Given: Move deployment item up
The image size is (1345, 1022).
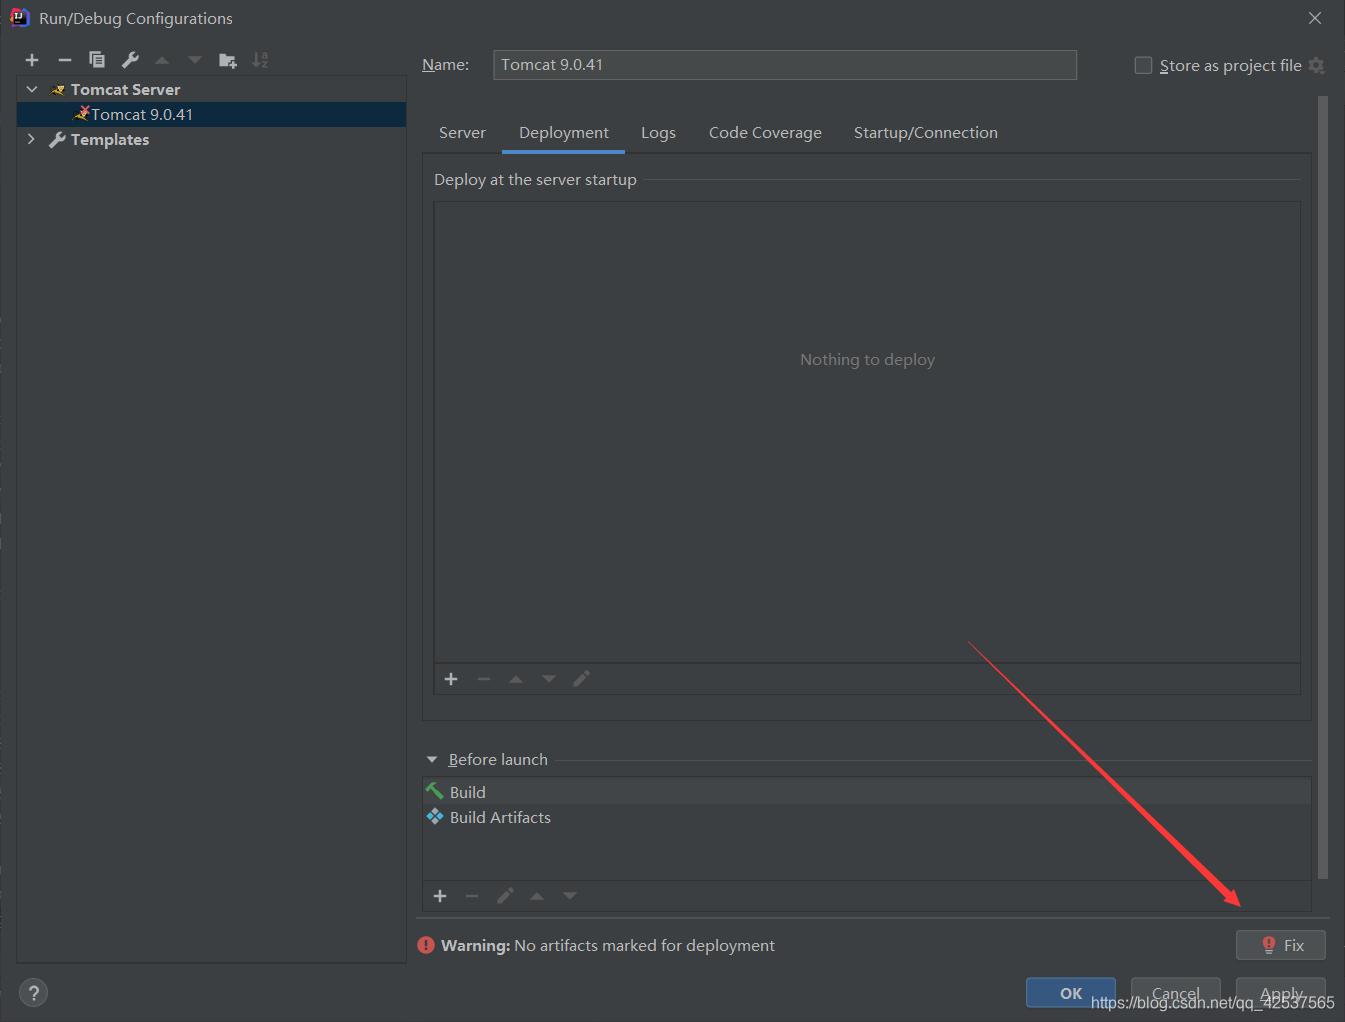Looking at the screenshot, I should (x=516, y=679).
